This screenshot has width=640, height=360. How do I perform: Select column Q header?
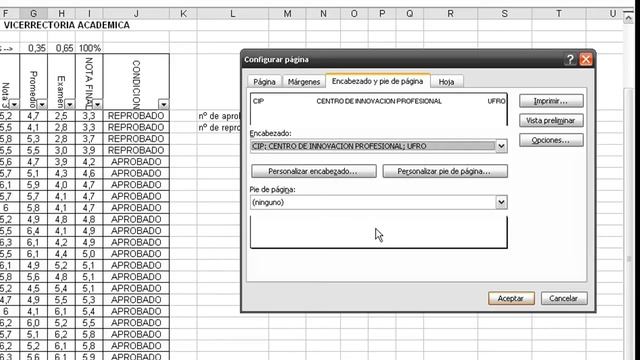click(x=410, y=14)
